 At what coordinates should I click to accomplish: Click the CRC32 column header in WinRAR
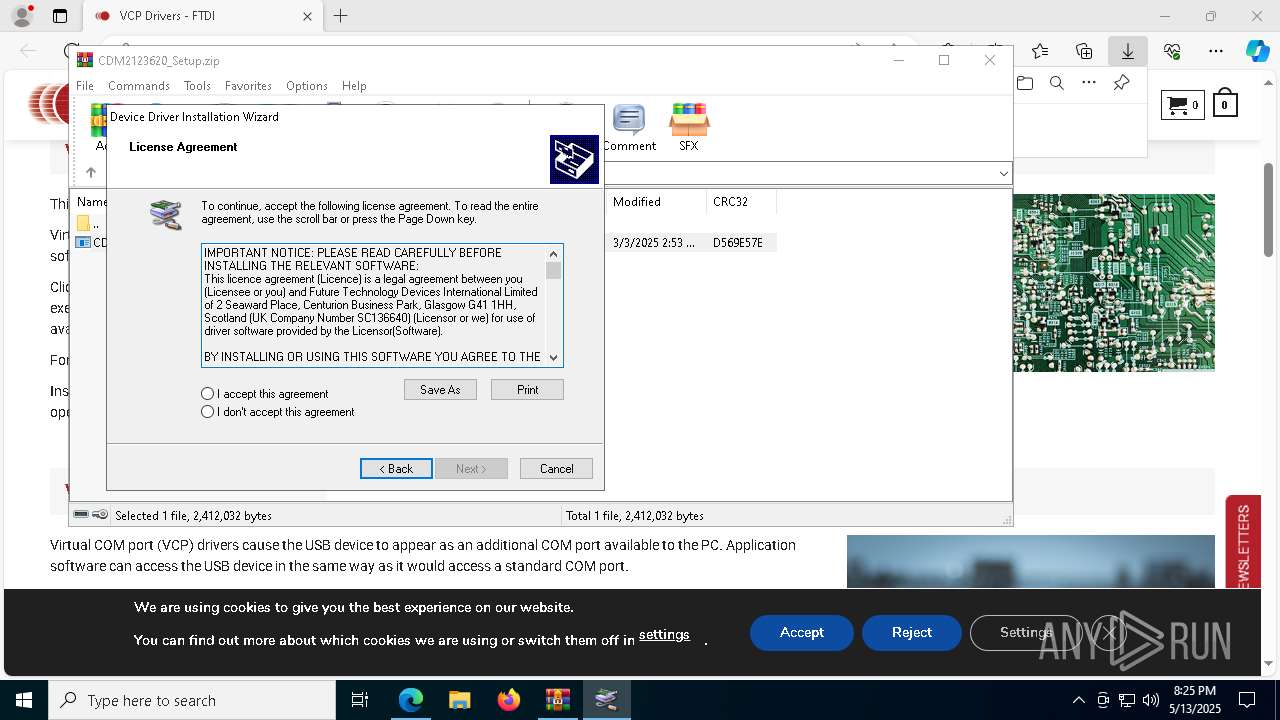(741, 202)
